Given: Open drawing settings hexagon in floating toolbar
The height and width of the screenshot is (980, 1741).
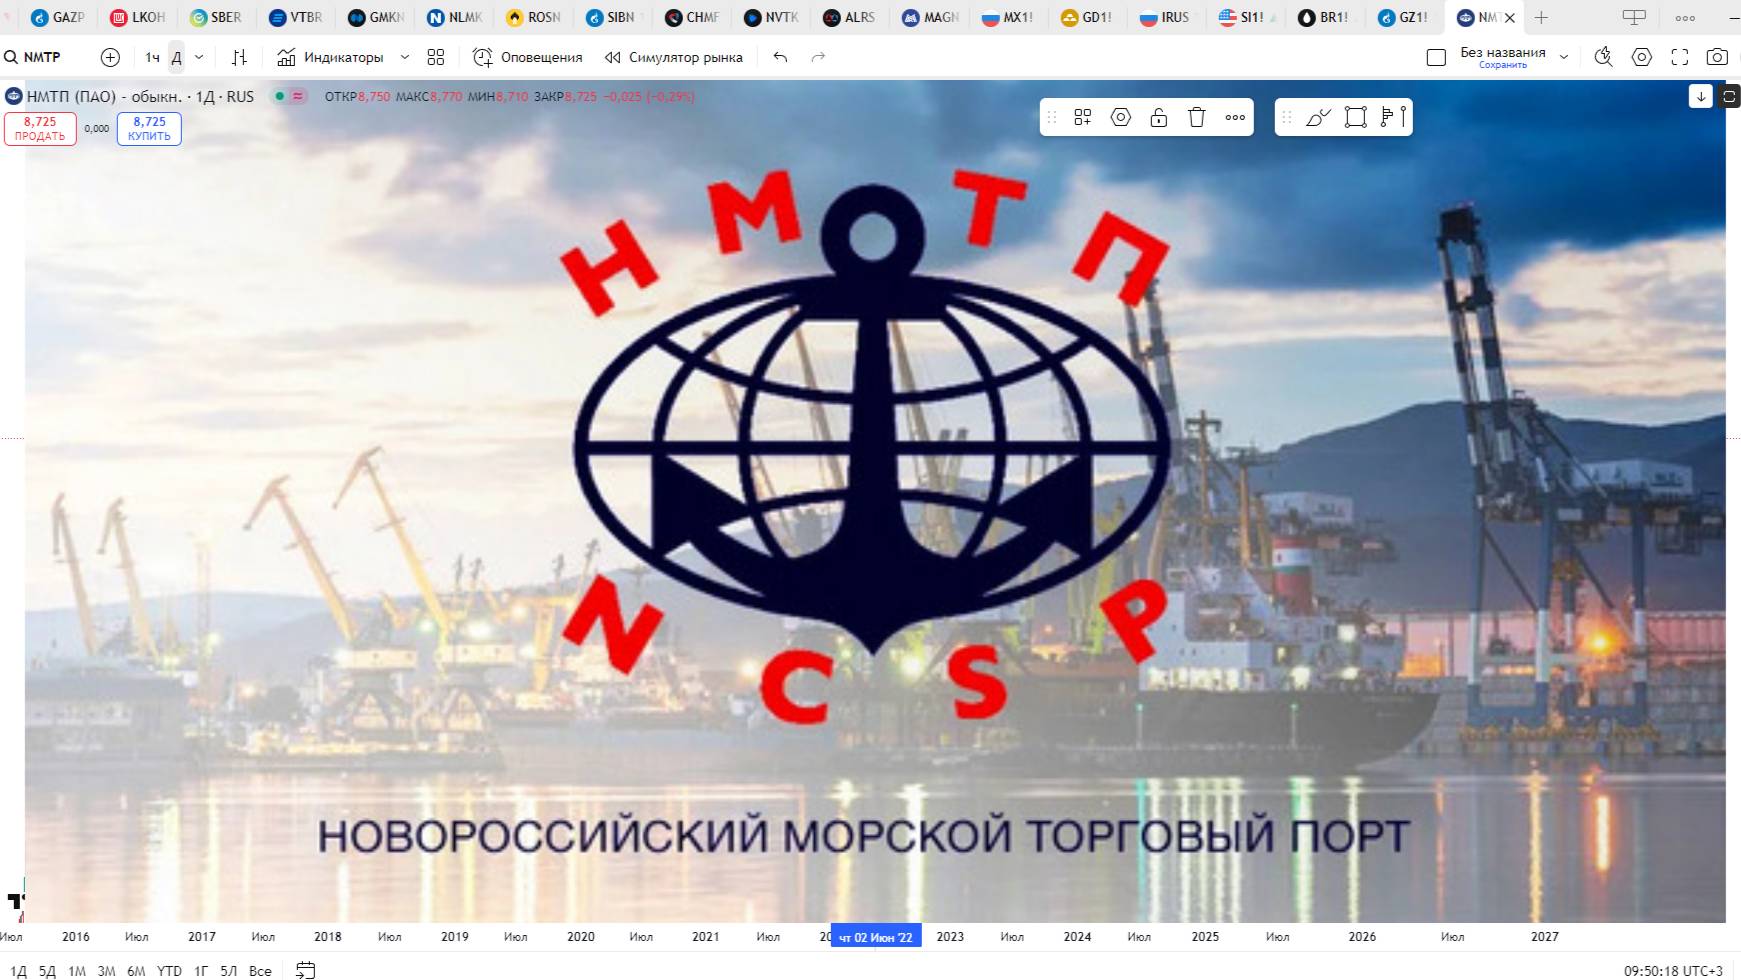Looking at the screenshot, I should [1121, 118].
